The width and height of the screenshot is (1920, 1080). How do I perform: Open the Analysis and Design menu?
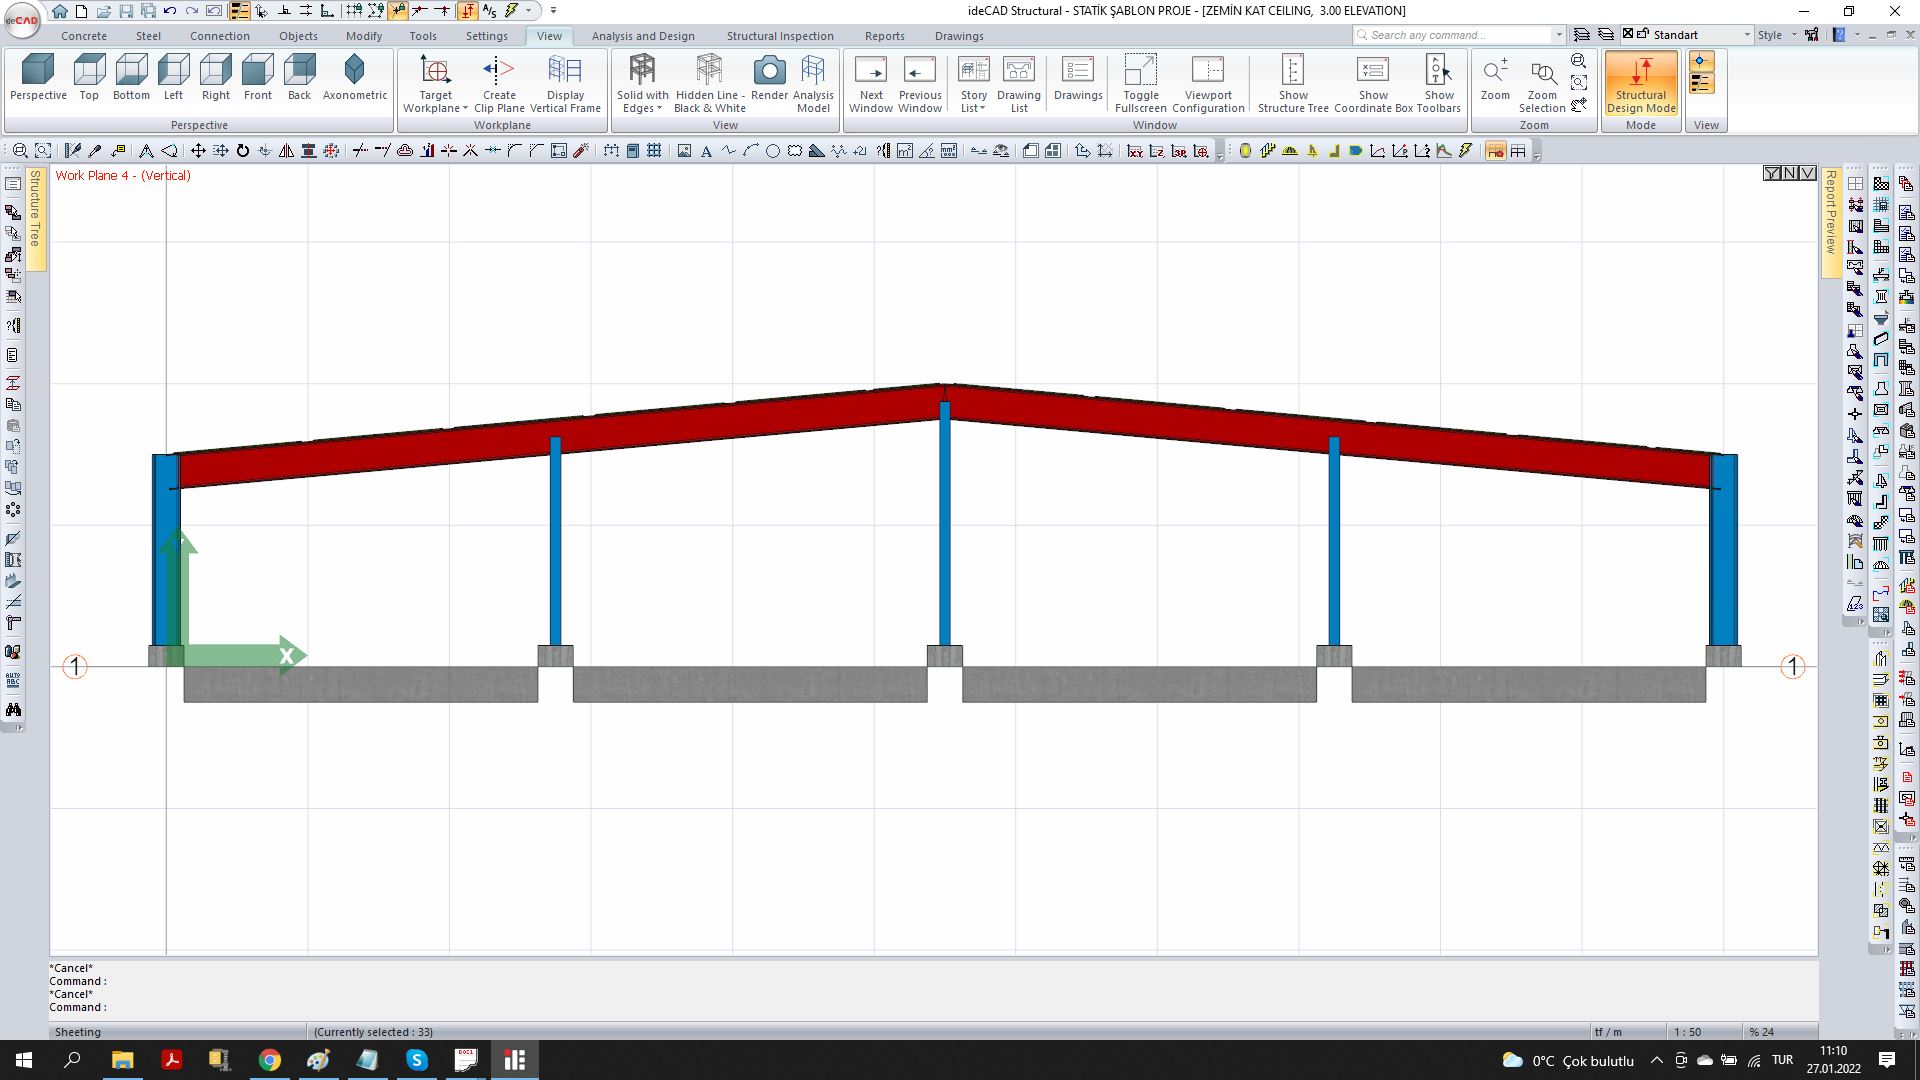coord(643,35)
